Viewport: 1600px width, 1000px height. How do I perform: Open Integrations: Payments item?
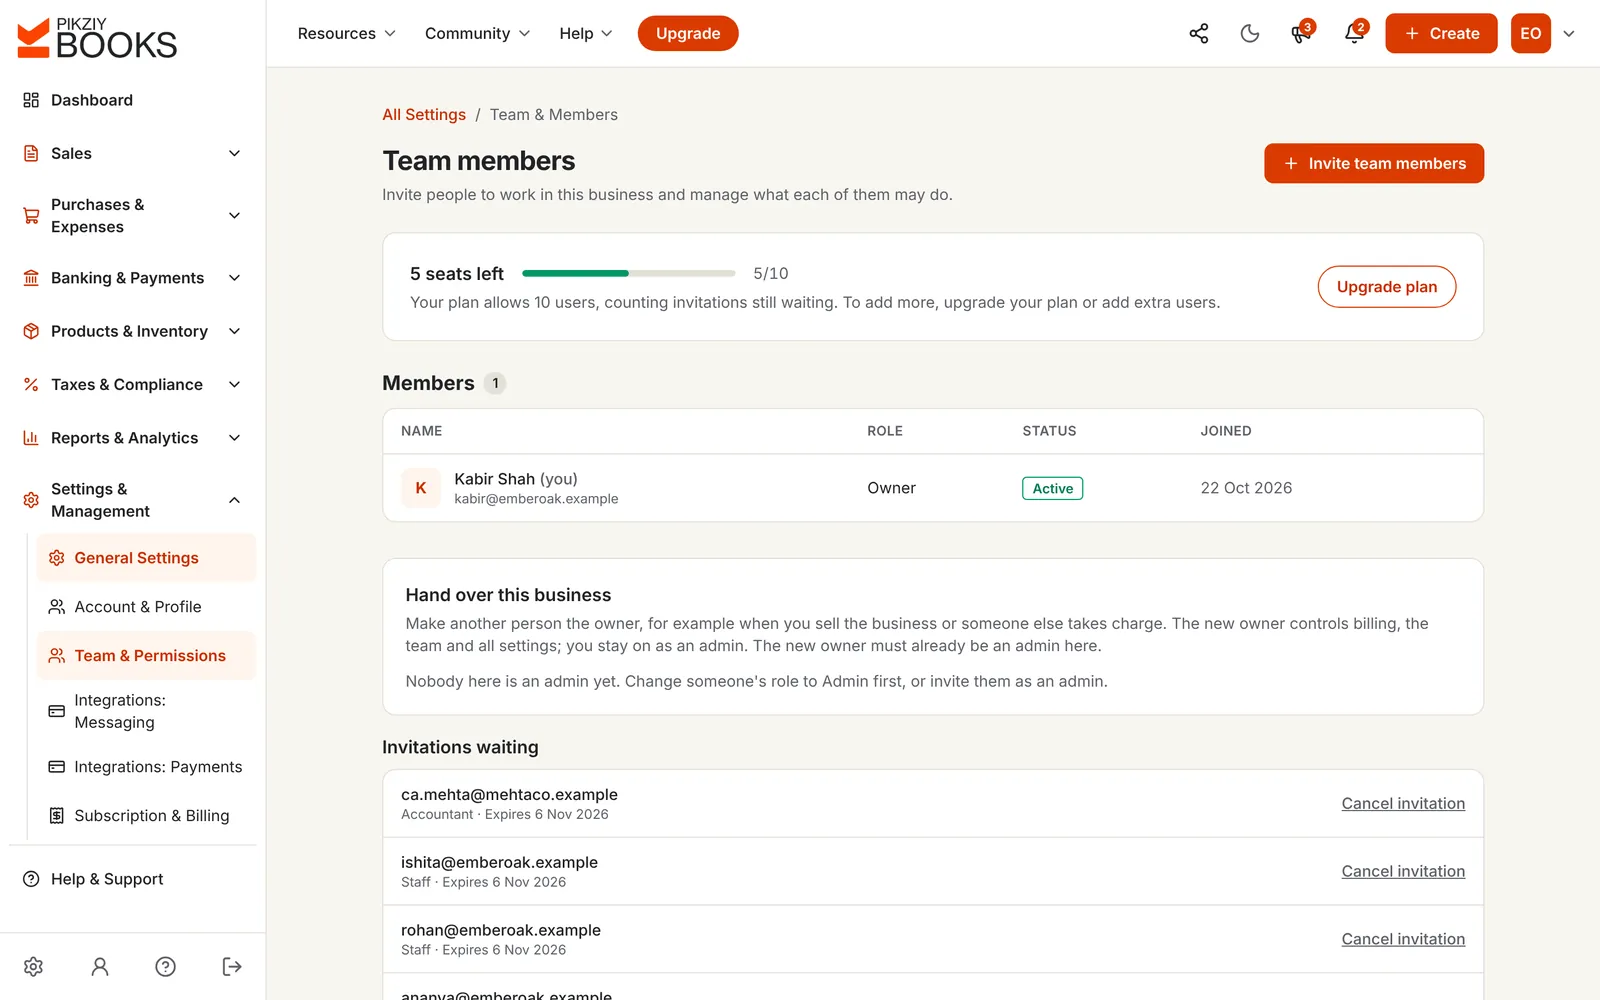coord(146,767)
